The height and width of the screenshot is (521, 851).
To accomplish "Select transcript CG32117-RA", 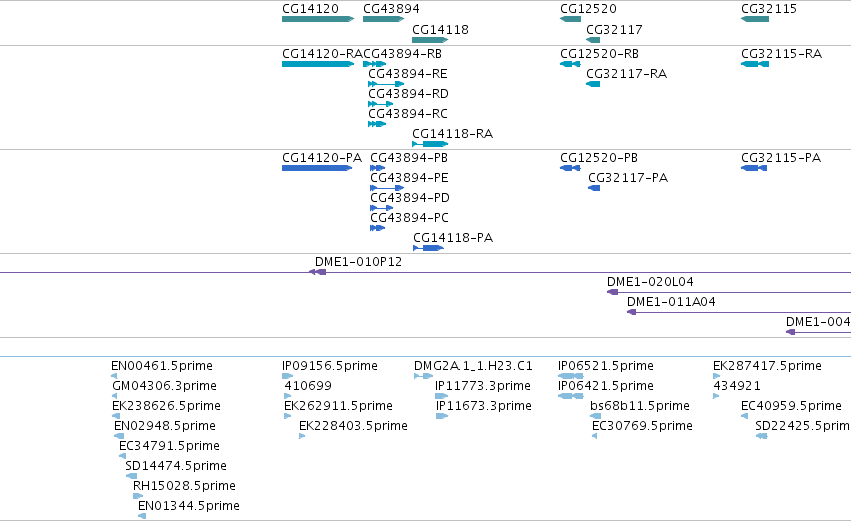I will click(593, 84).
